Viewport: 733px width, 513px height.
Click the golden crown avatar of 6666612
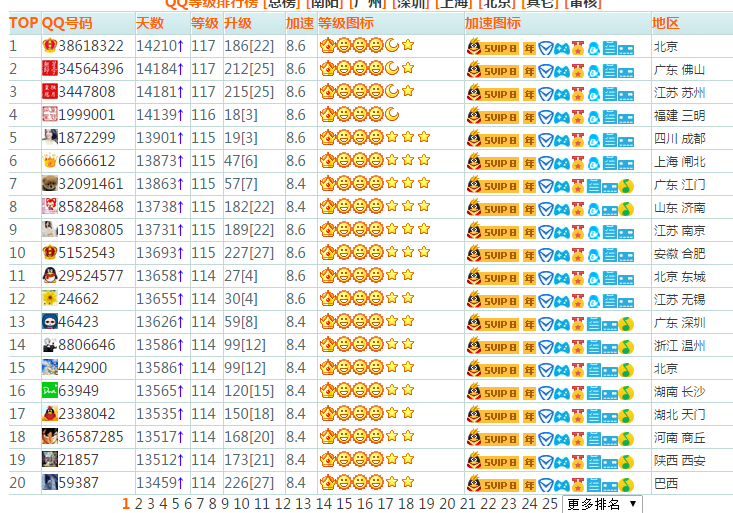click(x=49, y=161)
